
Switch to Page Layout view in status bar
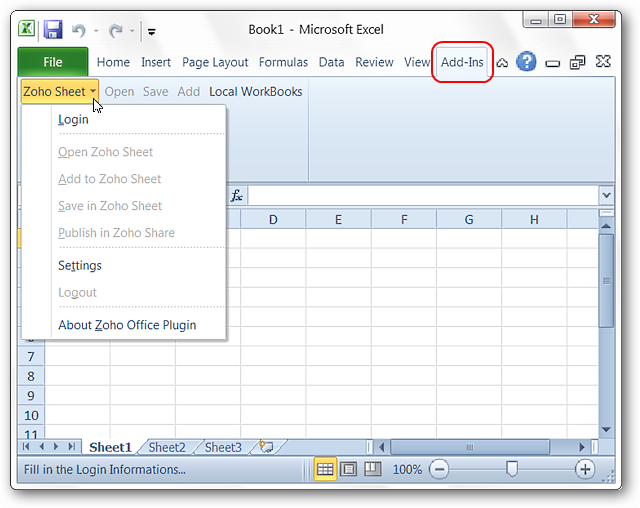coord(349,469)
